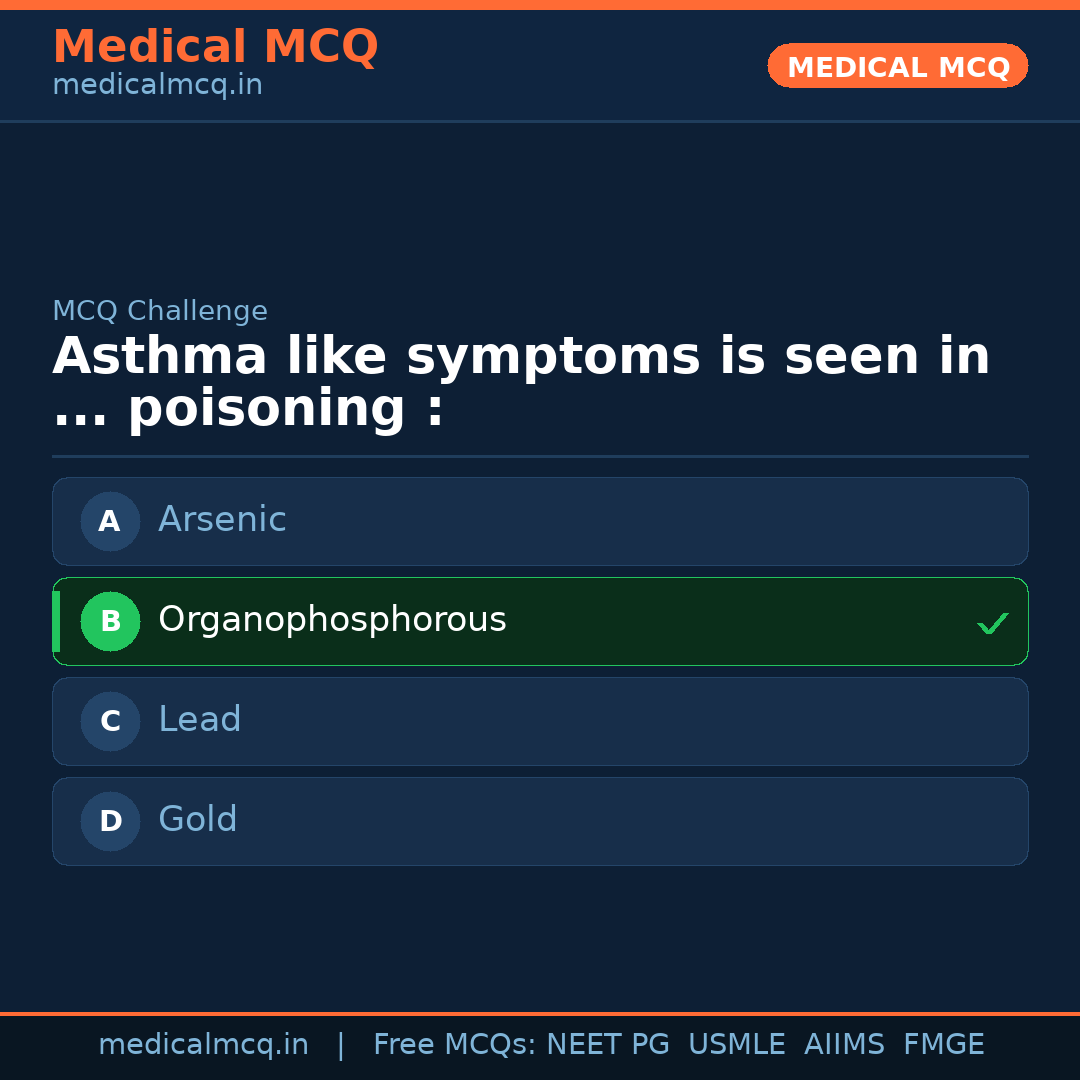Click the letter D option circle

point(110,821)
